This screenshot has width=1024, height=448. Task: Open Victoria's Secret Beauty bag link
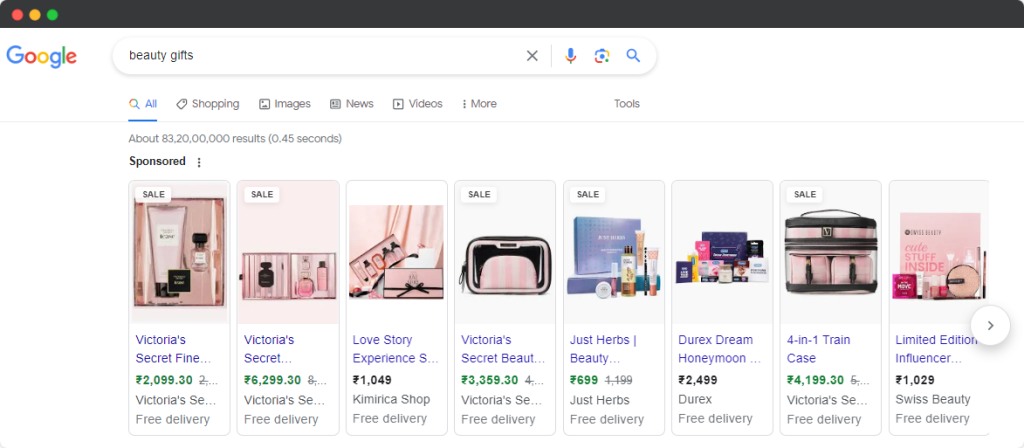click(x=503, y=349)
